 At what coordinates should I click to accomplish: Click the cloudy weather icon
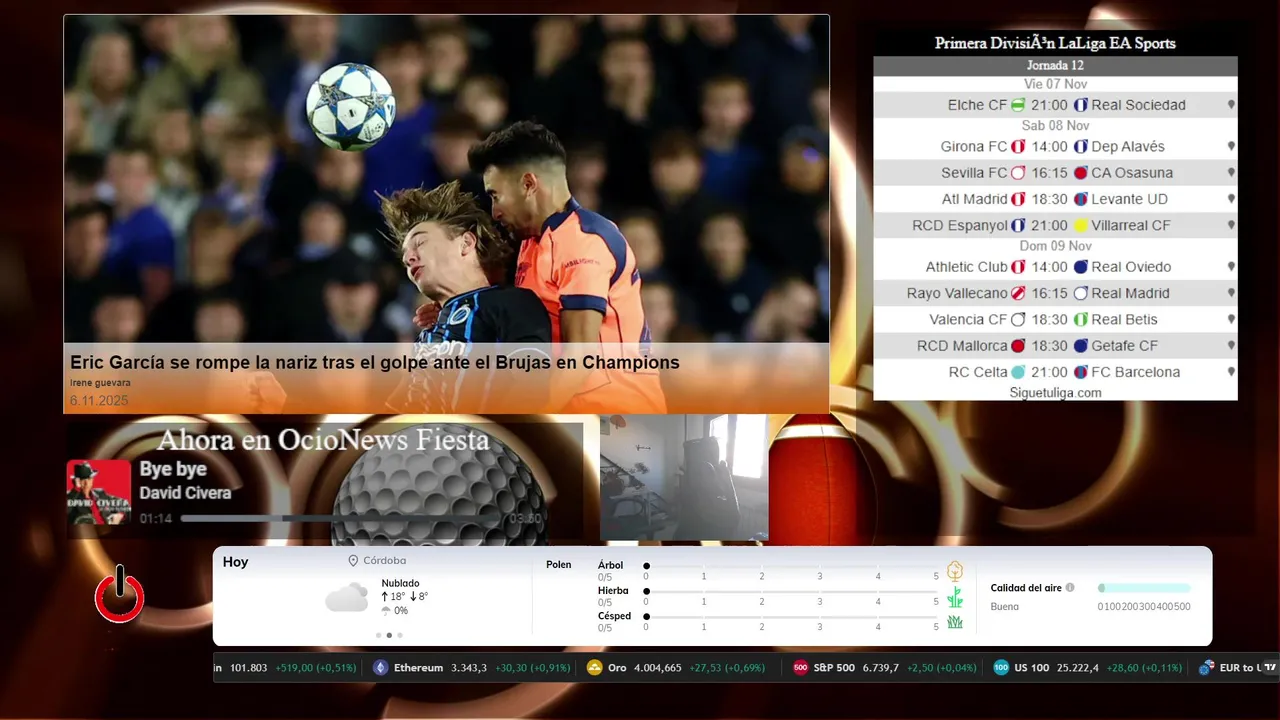pos(347,597)
